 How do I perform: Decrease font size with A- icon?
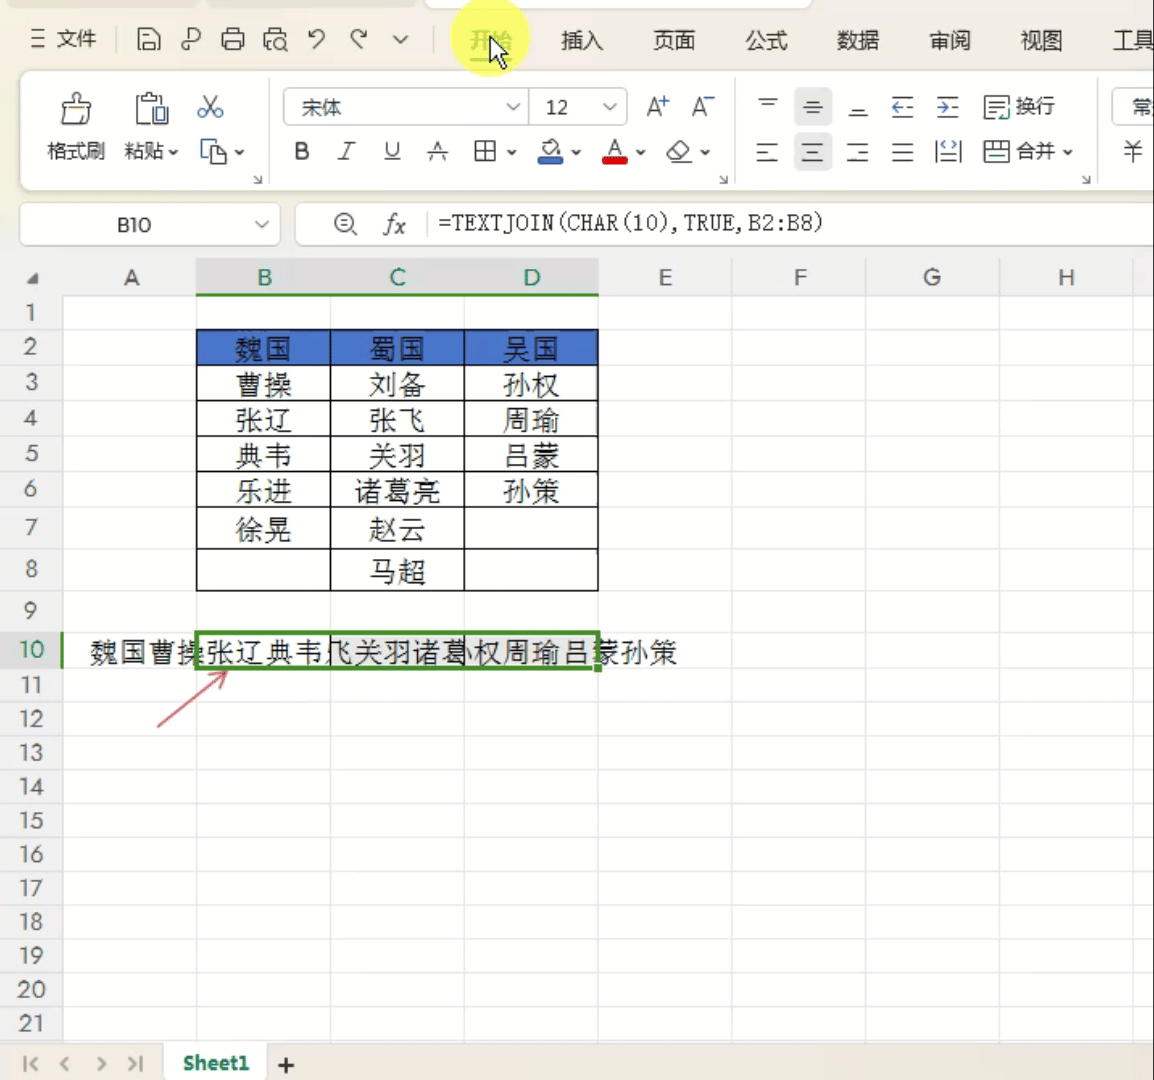(703, 107)
